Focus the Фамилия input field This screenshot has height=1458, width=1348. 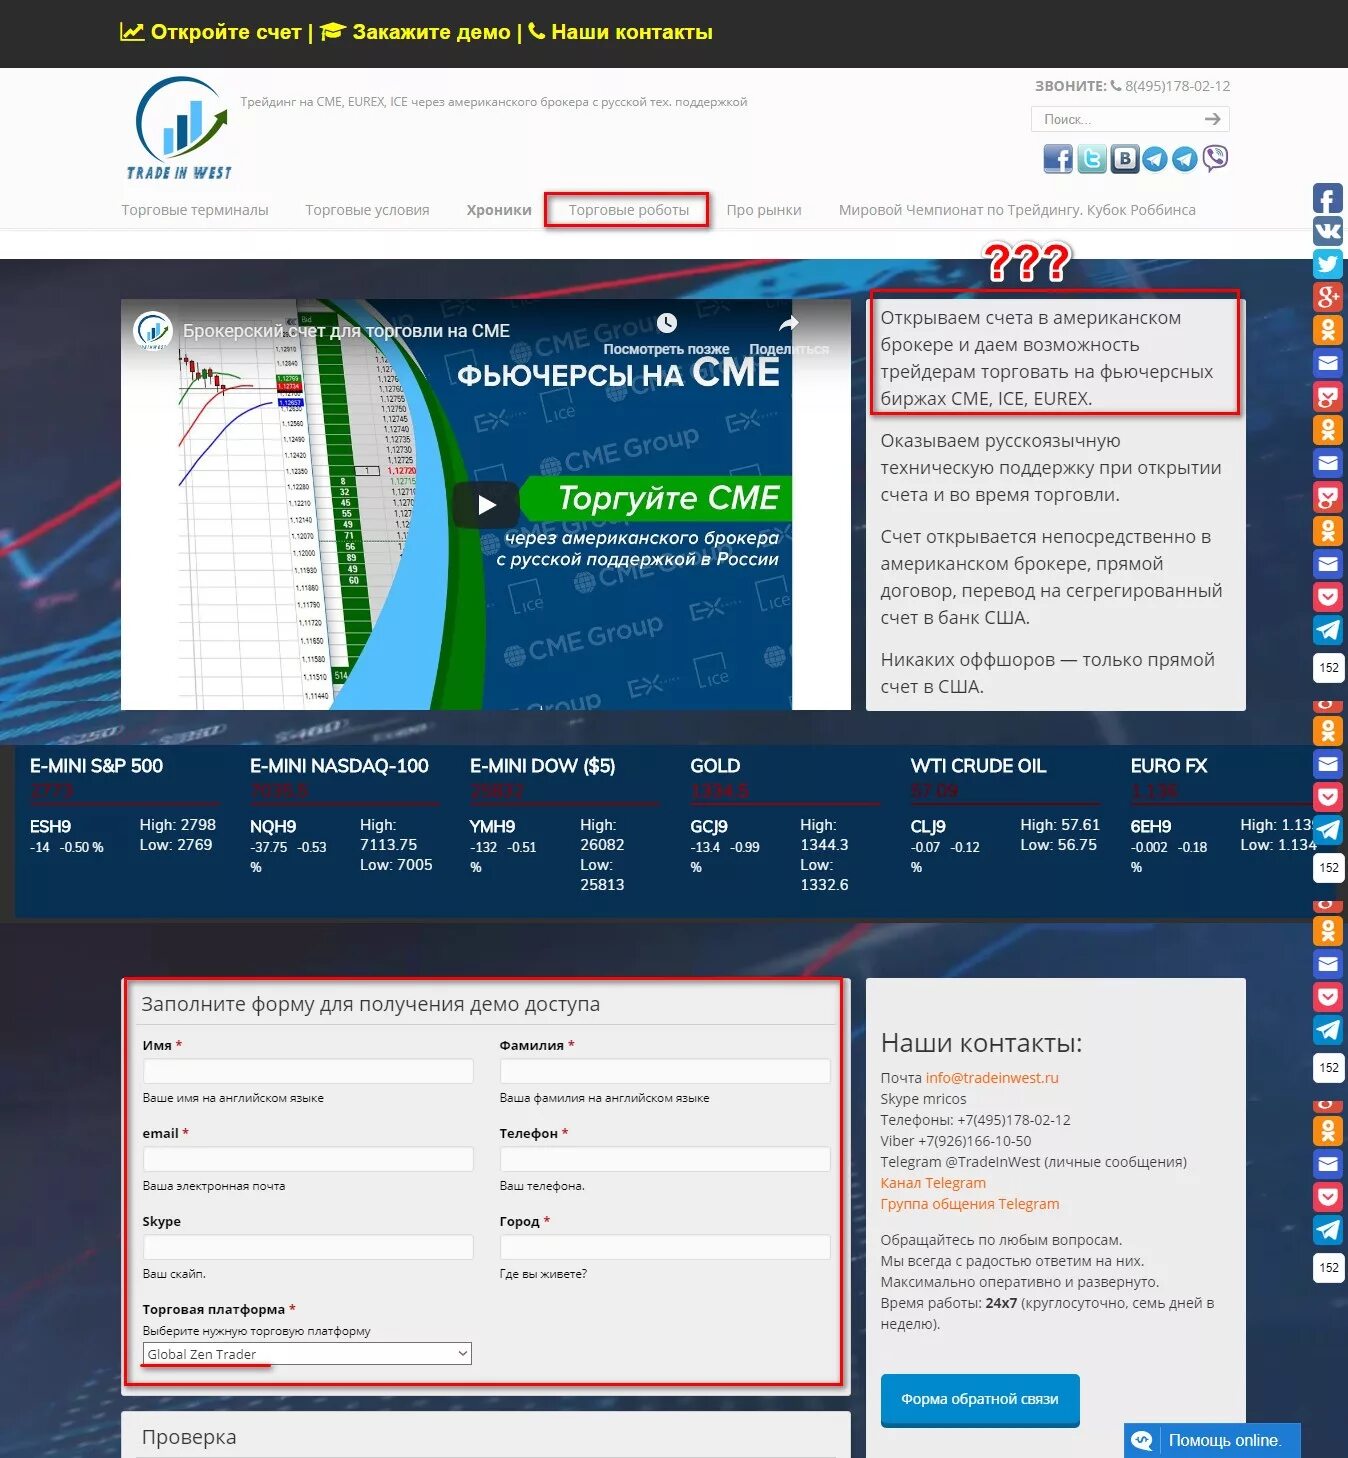[665, 1071]
